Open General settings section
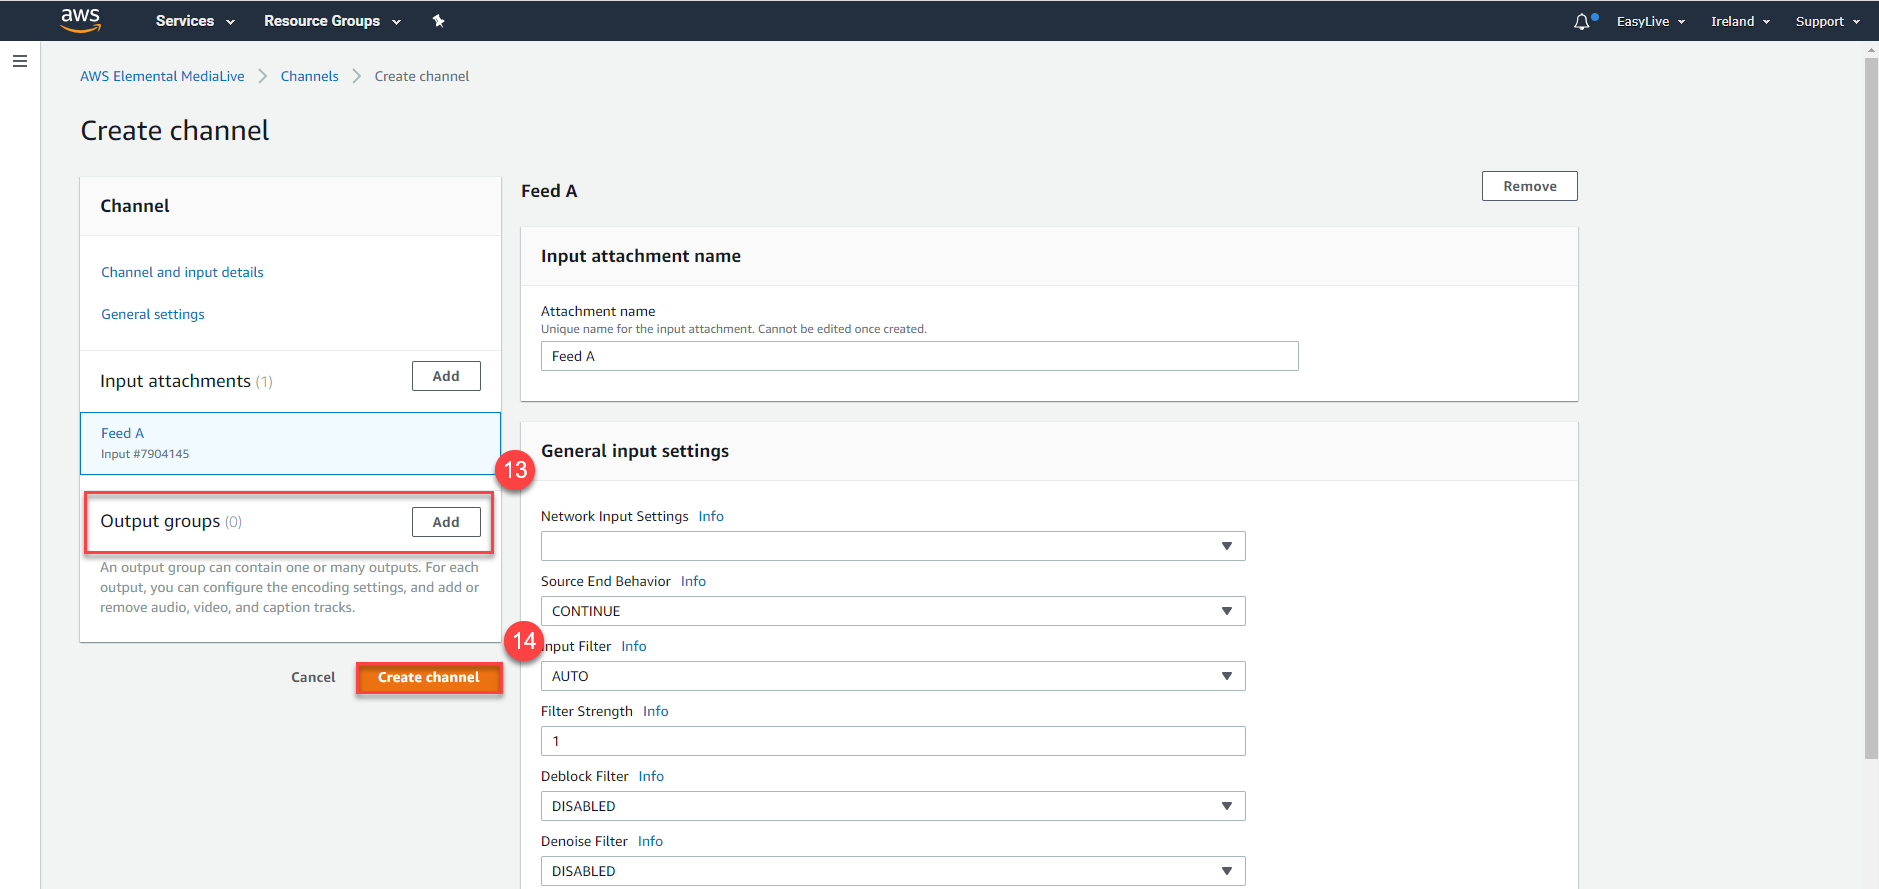This screenshot has height=889, width=1879. pos(153,314)
